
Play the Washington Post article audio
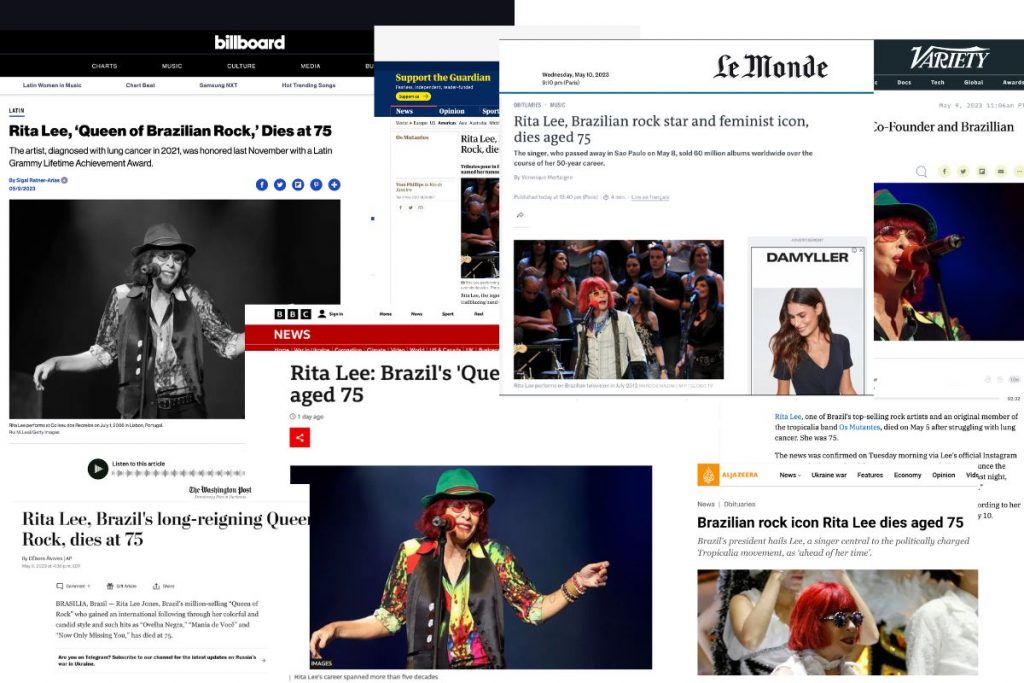pos(98,467)
